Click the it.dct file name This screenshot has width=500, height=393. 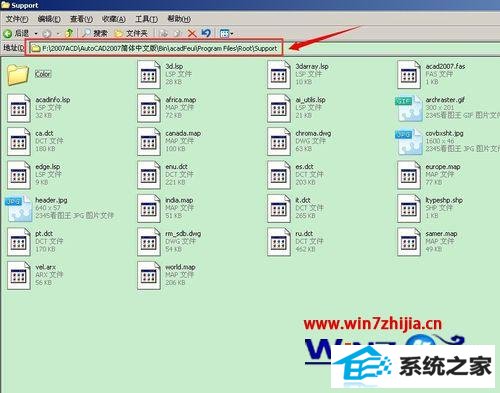[303, 200]
